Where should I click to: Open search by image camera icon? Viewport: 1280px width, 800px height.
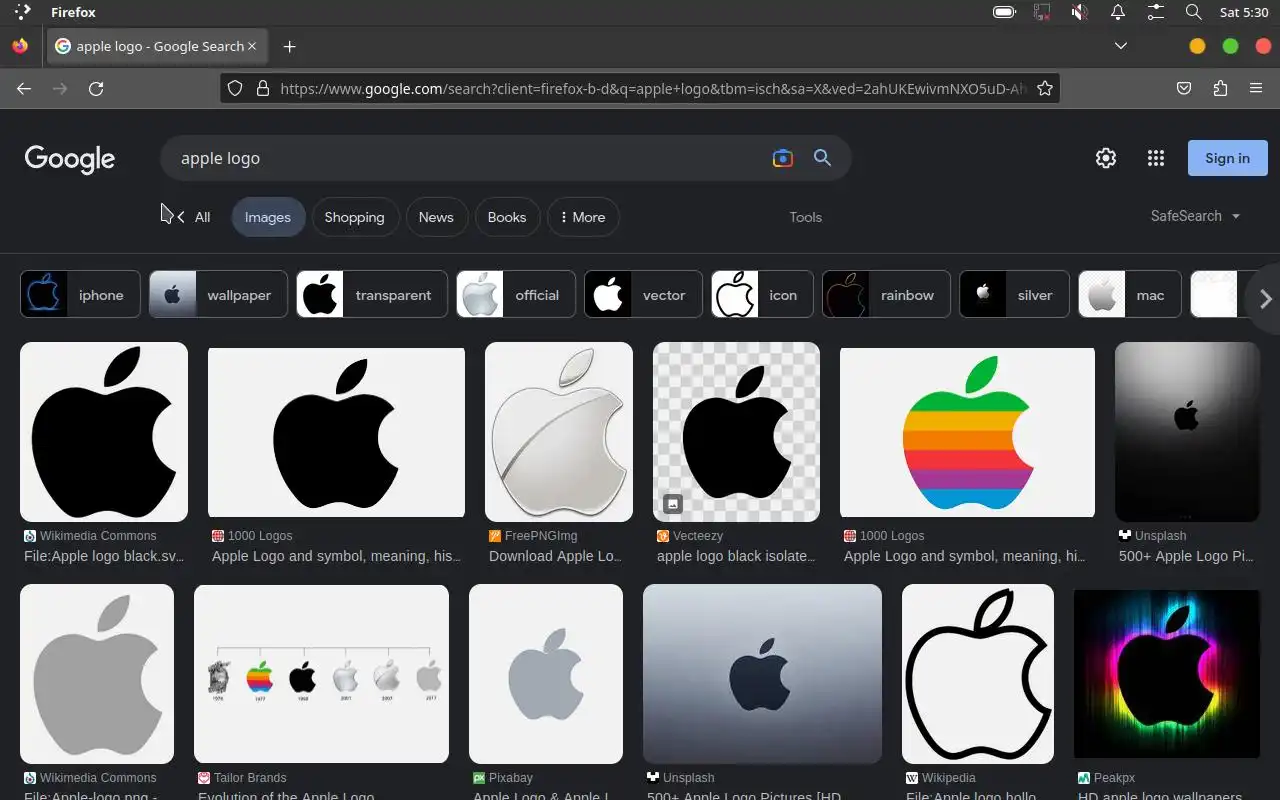(x=782, y=158)
